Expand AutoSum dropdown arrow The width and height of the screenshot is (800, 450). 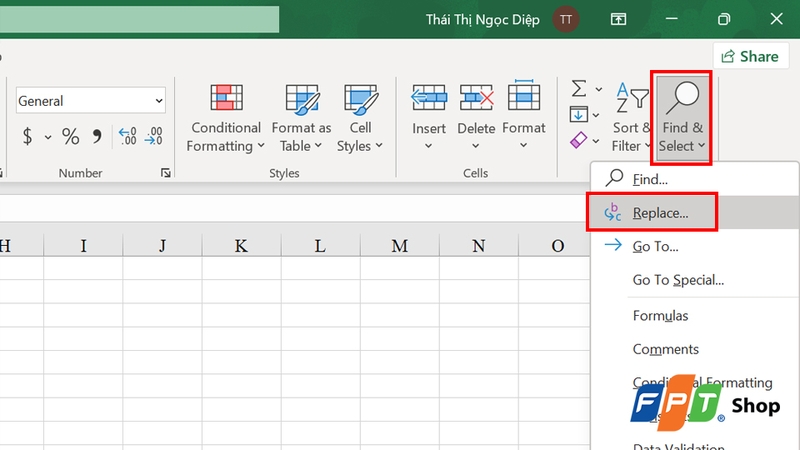598,89
